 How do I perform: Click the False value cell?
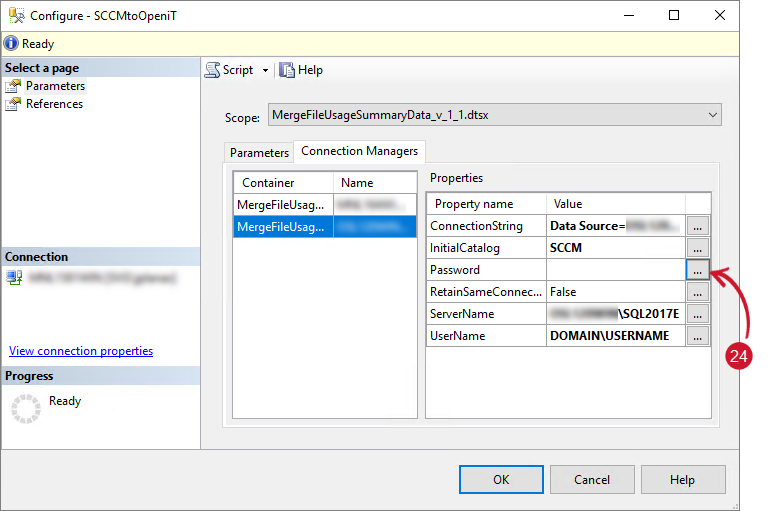point(616,292)
